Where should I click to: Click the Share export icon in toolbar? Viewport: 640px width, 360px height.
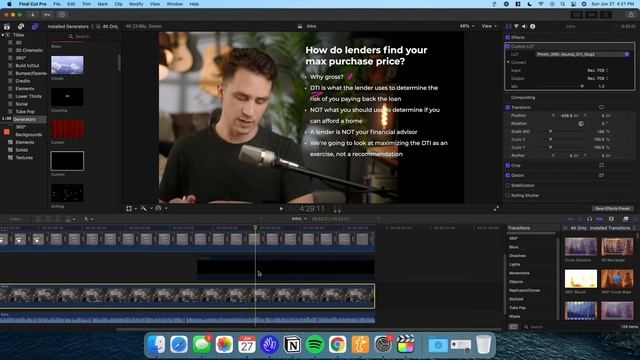(631, 14)
